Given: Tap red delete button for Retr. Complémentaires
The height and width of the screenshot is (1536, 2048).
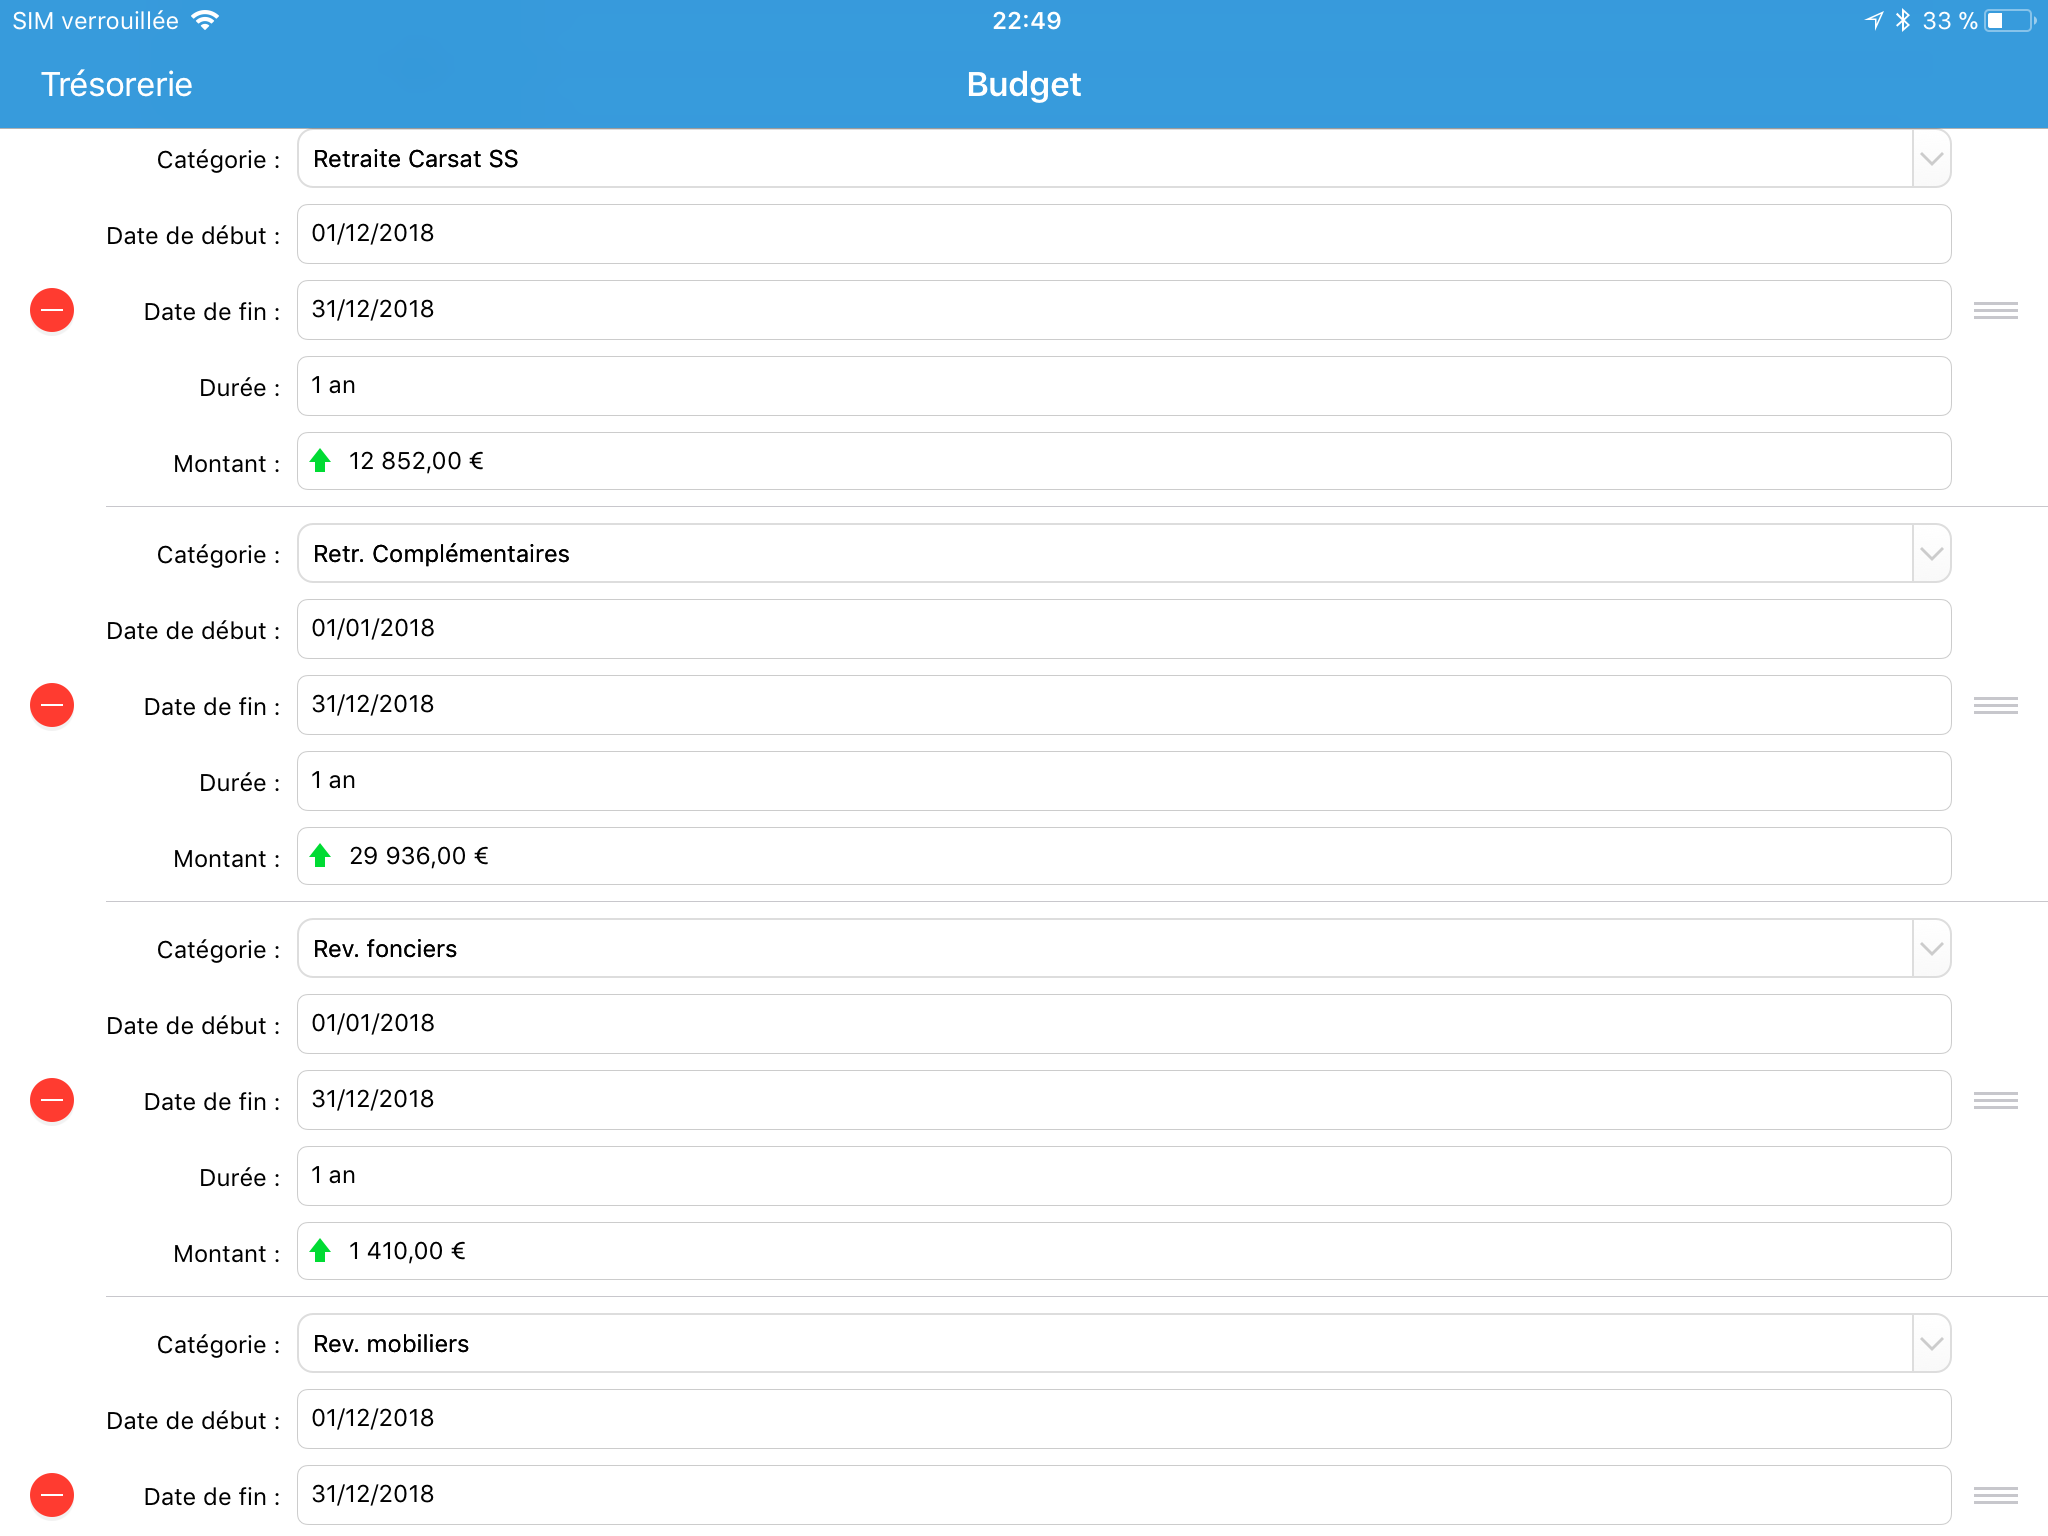Looking at the screenshot, I should 52,705.
